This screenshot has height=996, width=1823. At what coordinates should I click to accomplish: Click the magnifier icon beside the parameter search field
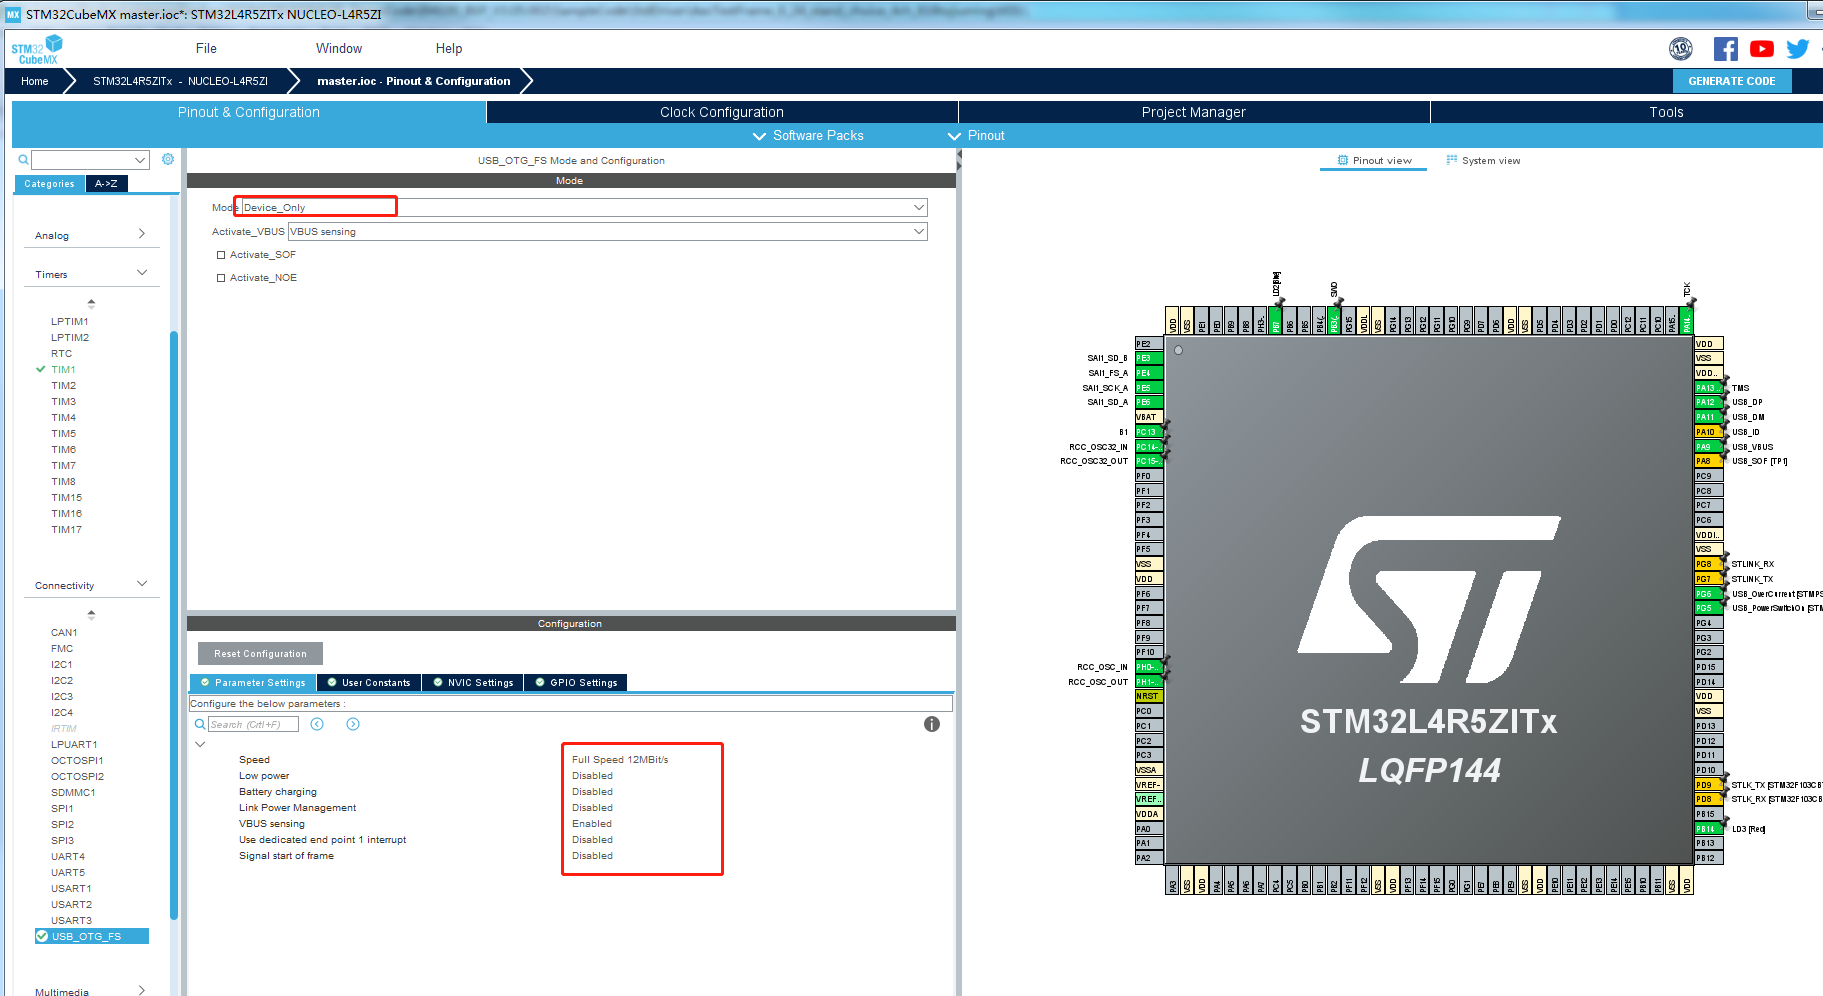[200, 724]
